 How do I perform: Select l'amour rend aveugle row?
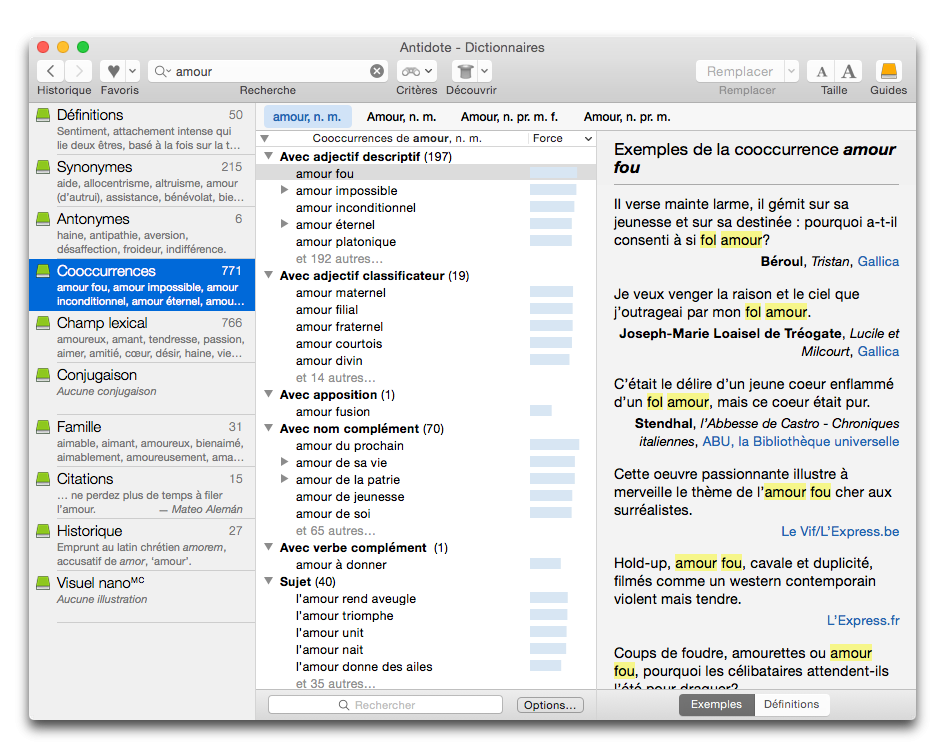coord(356,599)
